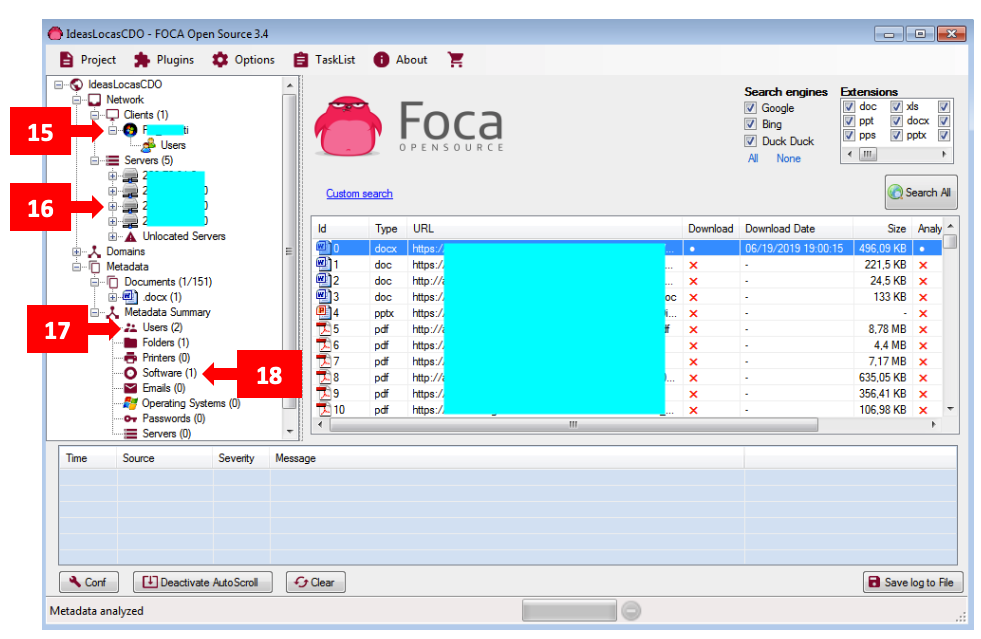Click the .docx (1) Word file icon
Screen dimensions: 981x639
tap(130, 297)
